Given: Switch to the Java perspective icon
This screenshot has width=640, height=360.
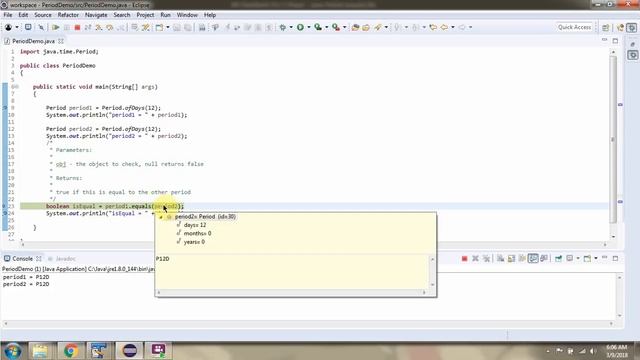Looking at the screenshot, I should click(x=620, y=27).
